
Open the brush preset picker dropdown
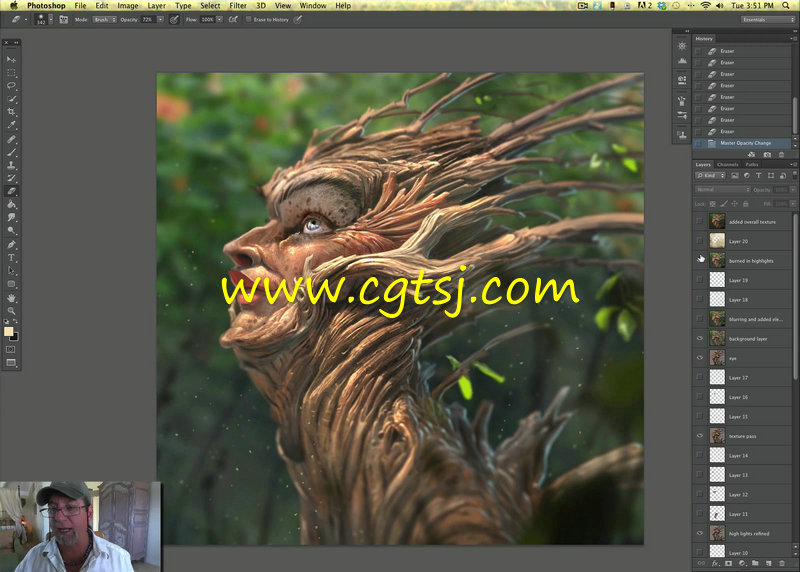pos(51,19)
